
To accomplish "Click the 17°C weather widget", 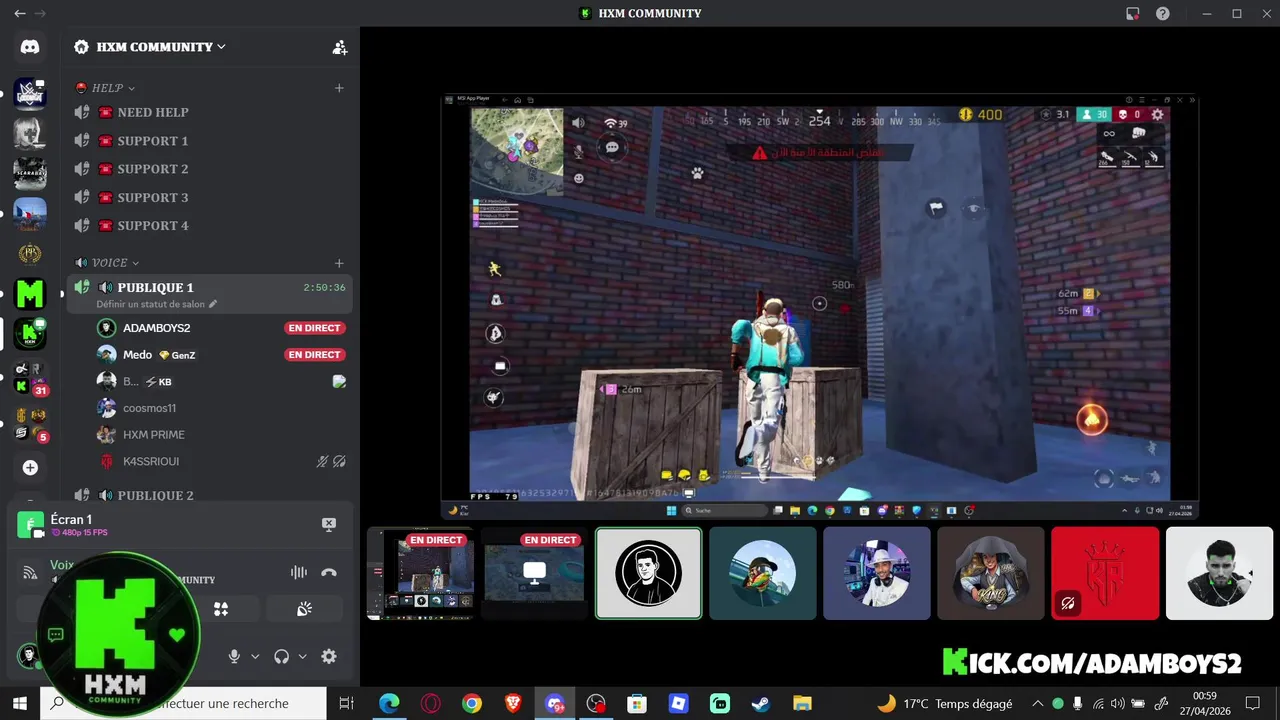I will (x=944, y=704).
